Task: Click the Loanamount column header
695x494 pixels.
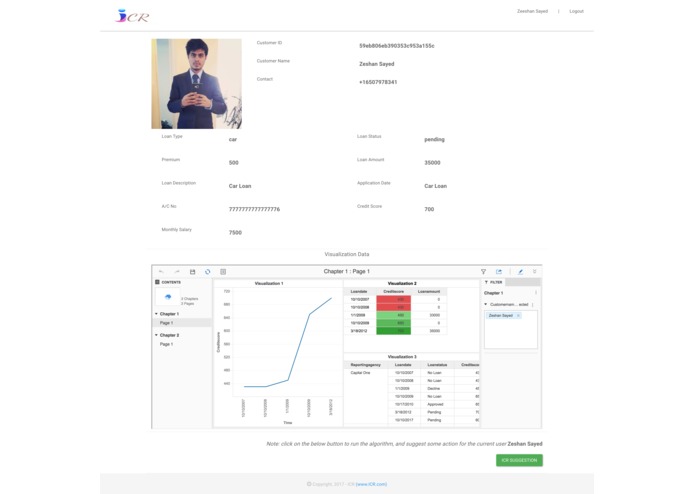Action: pyautogui.click(x=429, y=292)
